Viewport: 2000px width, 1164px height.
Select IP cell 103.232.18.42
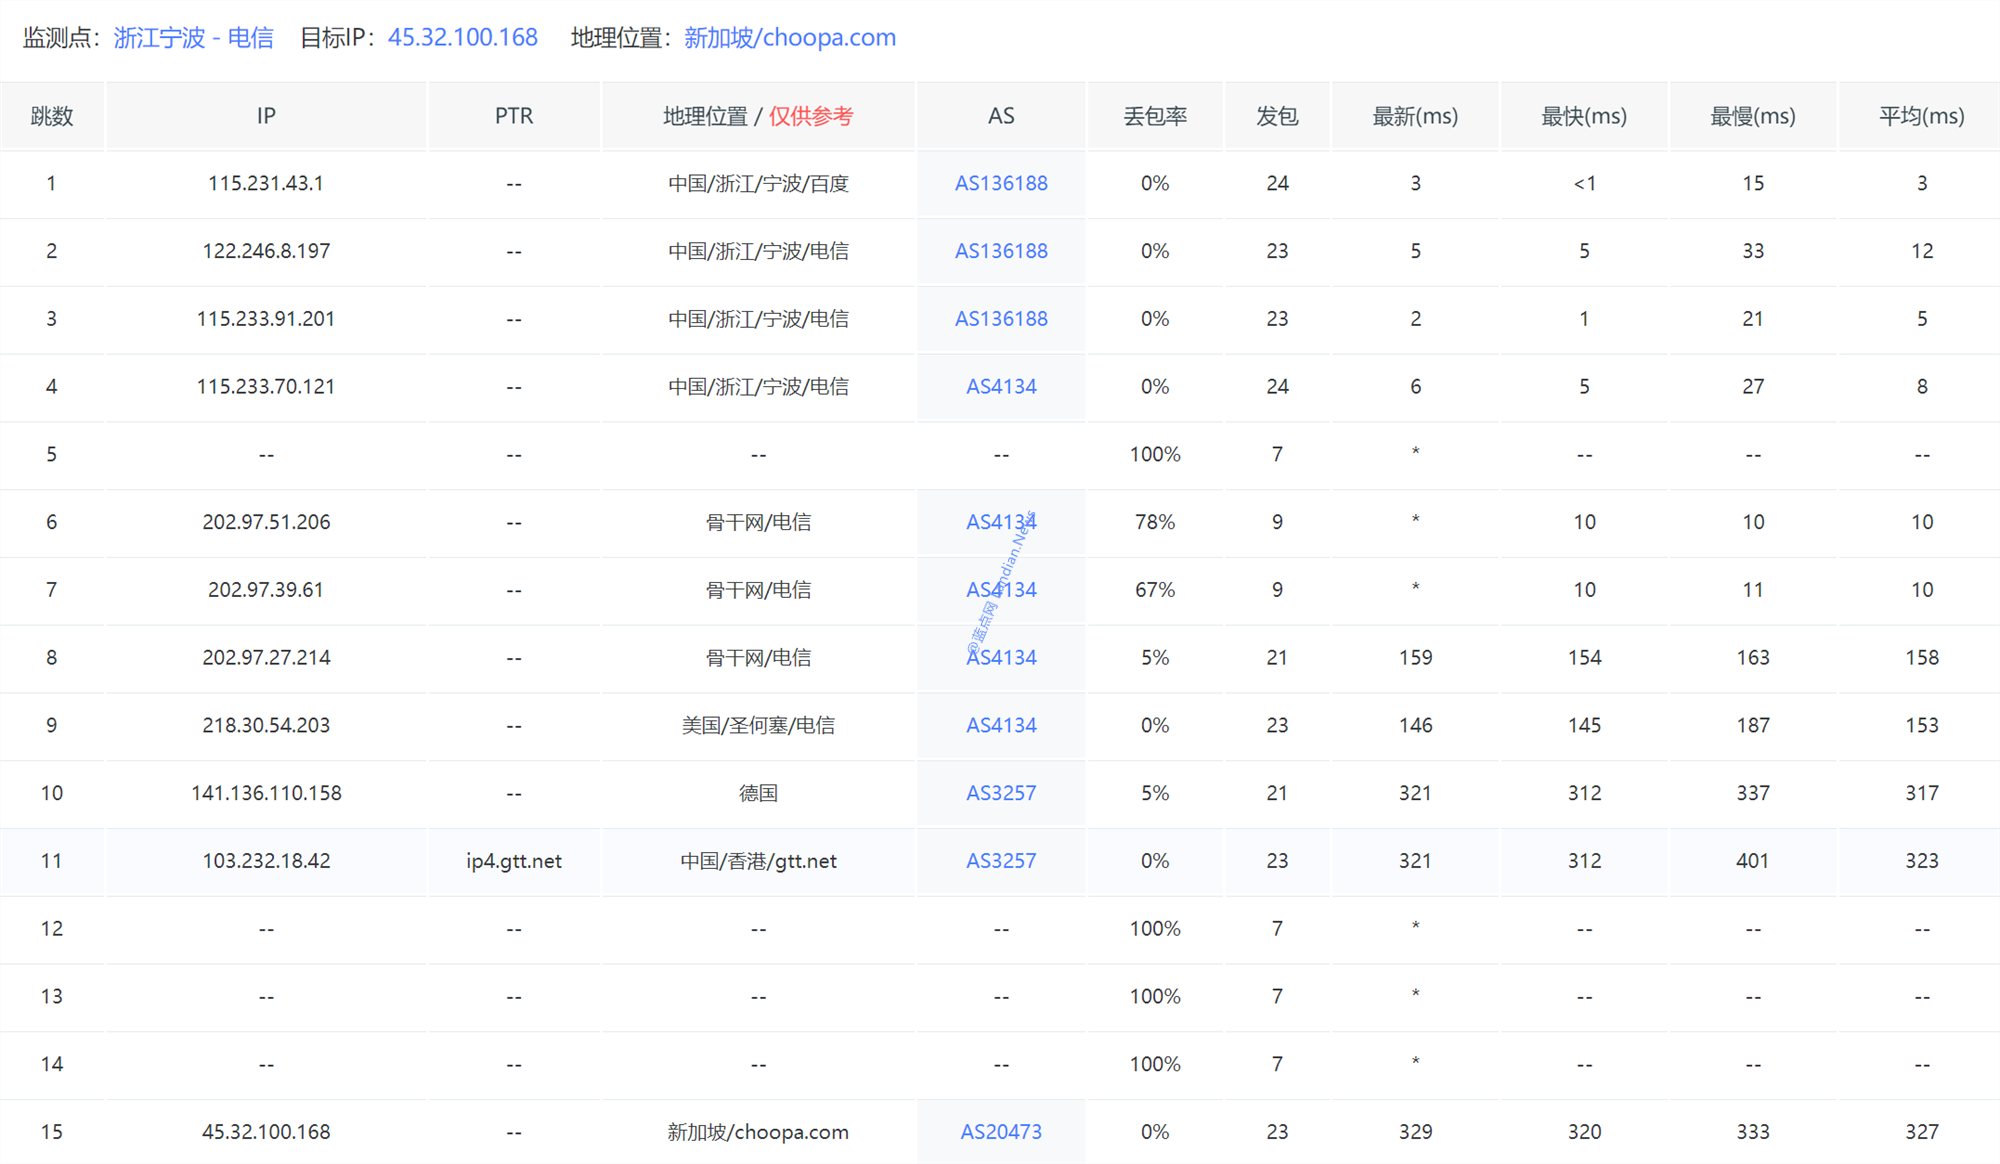click(266, 861)
